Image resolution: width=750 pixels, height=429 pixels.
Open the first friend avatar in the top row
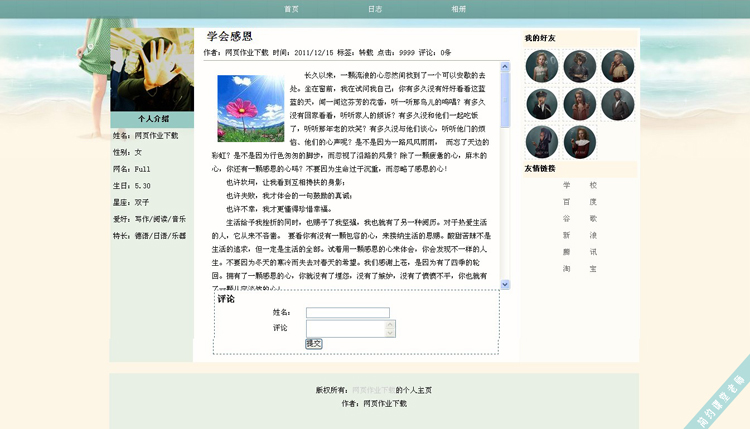click(542, 66)
